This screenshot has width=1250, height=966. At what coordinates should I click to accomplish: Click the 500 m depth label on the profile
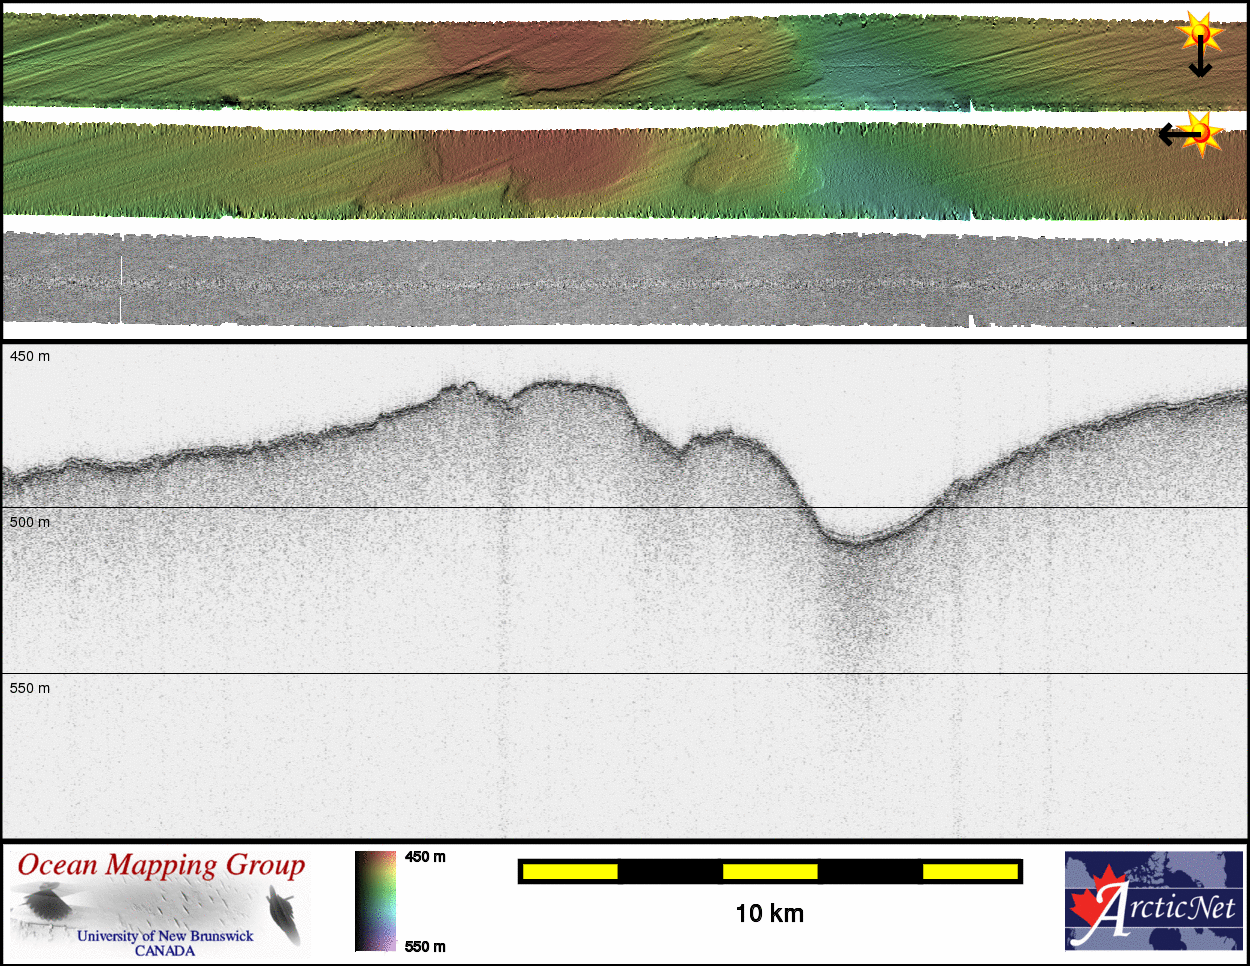click(30, 522)
